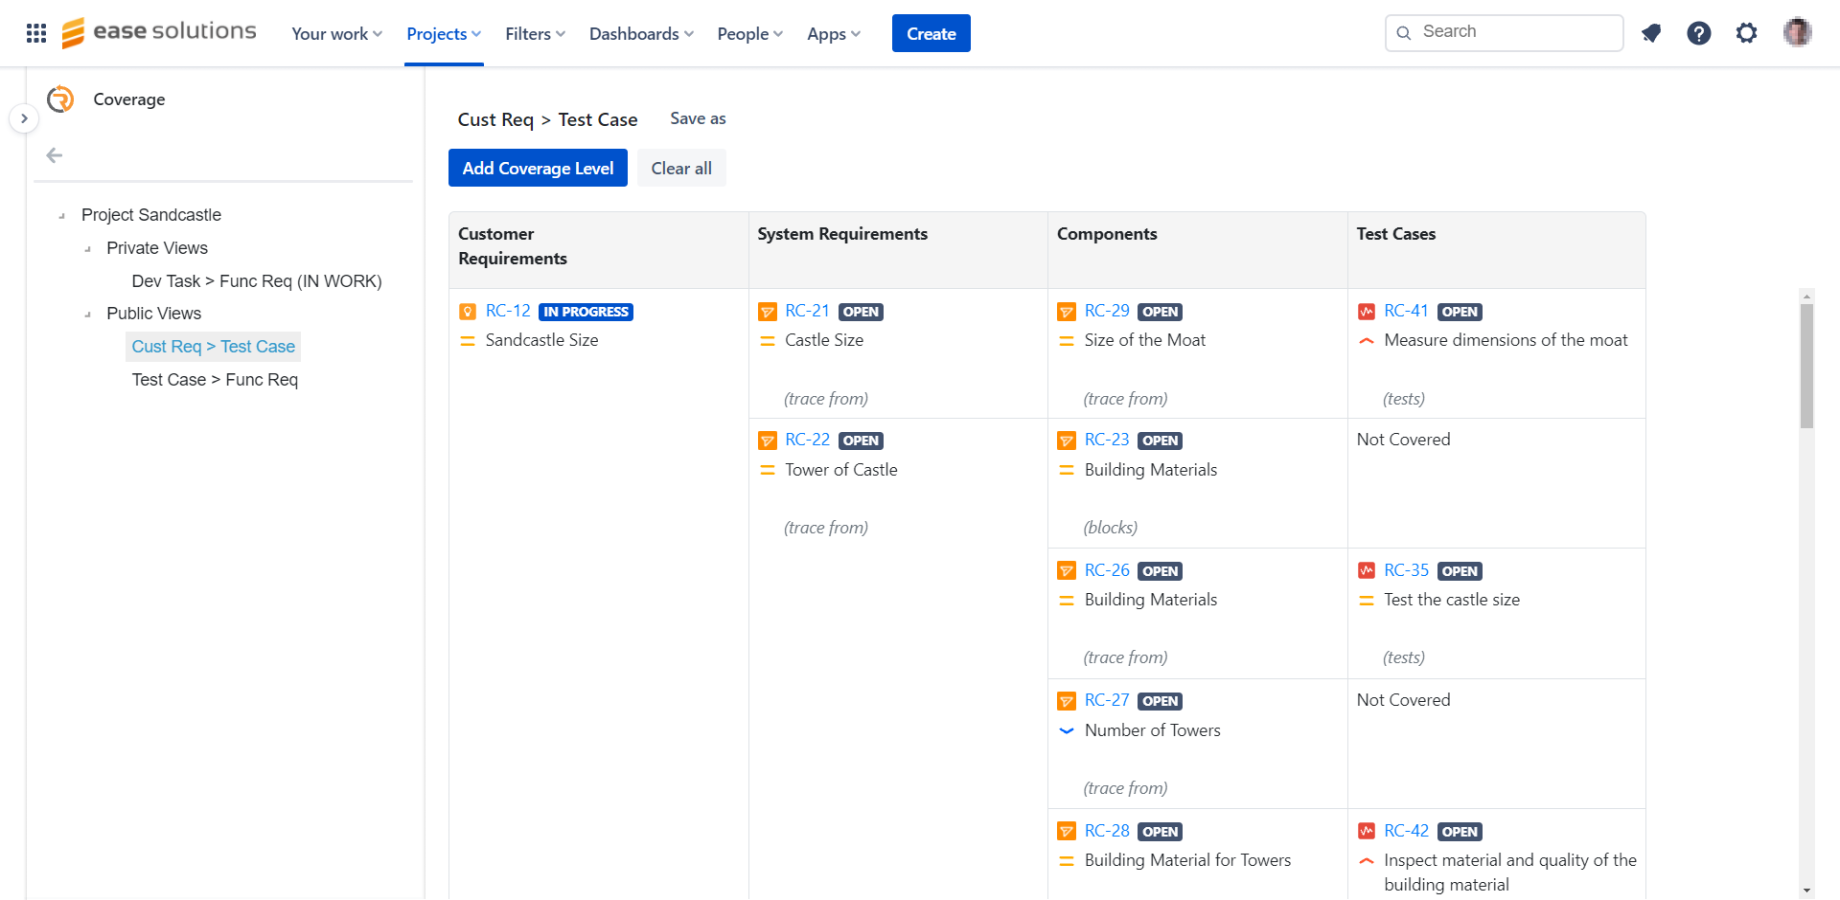This screenshot has height=900, width=1840.
Task: Collapse the Private Views tree node
Action: pos(88,249)
